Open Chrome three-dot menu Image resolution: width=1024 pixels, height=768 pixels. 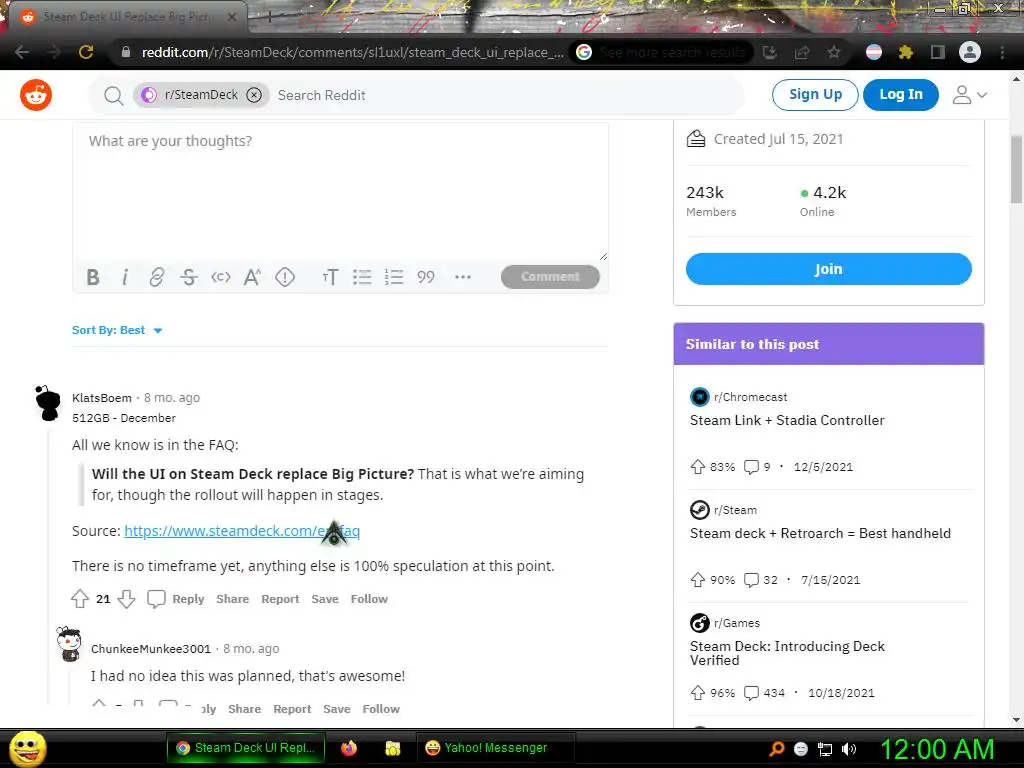[x=1002, y=52]
